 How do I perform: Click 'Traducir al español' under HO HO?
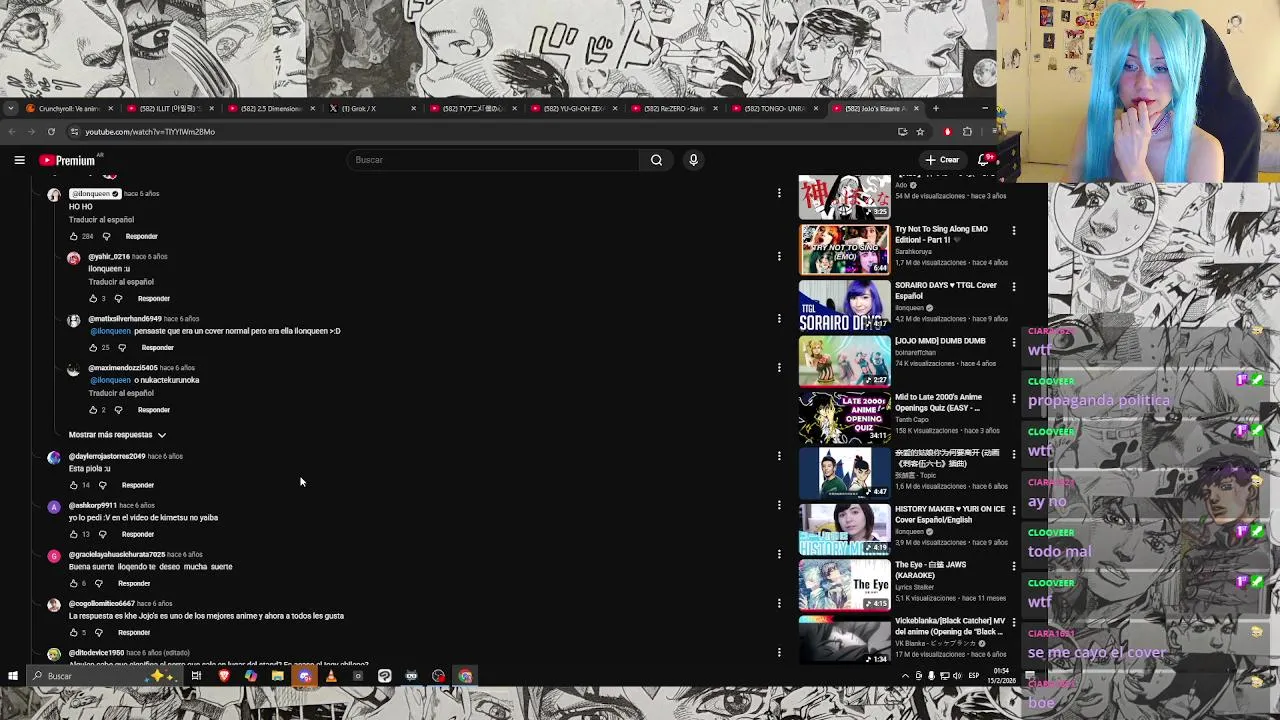pos(101,220)
